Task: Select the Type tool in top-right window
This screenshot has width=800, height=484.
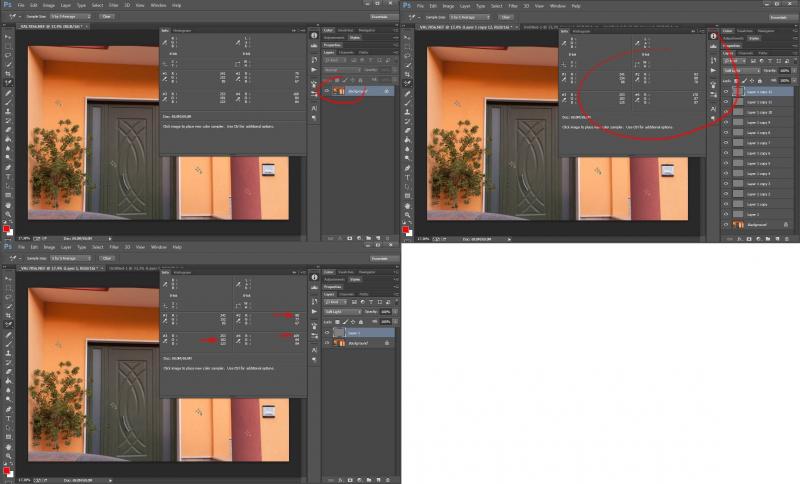Action: point(407,177)
